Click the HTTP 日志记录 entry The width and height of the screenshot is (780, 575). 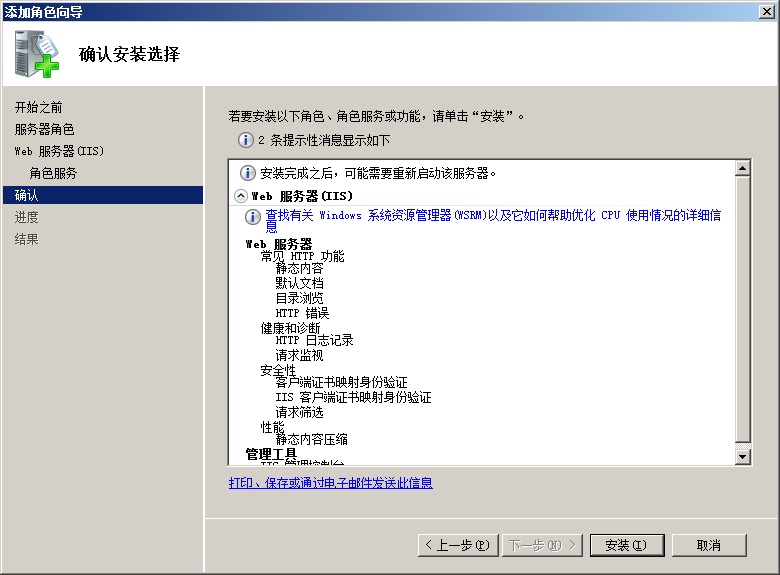pyautogui.click(x=314, y=340)
